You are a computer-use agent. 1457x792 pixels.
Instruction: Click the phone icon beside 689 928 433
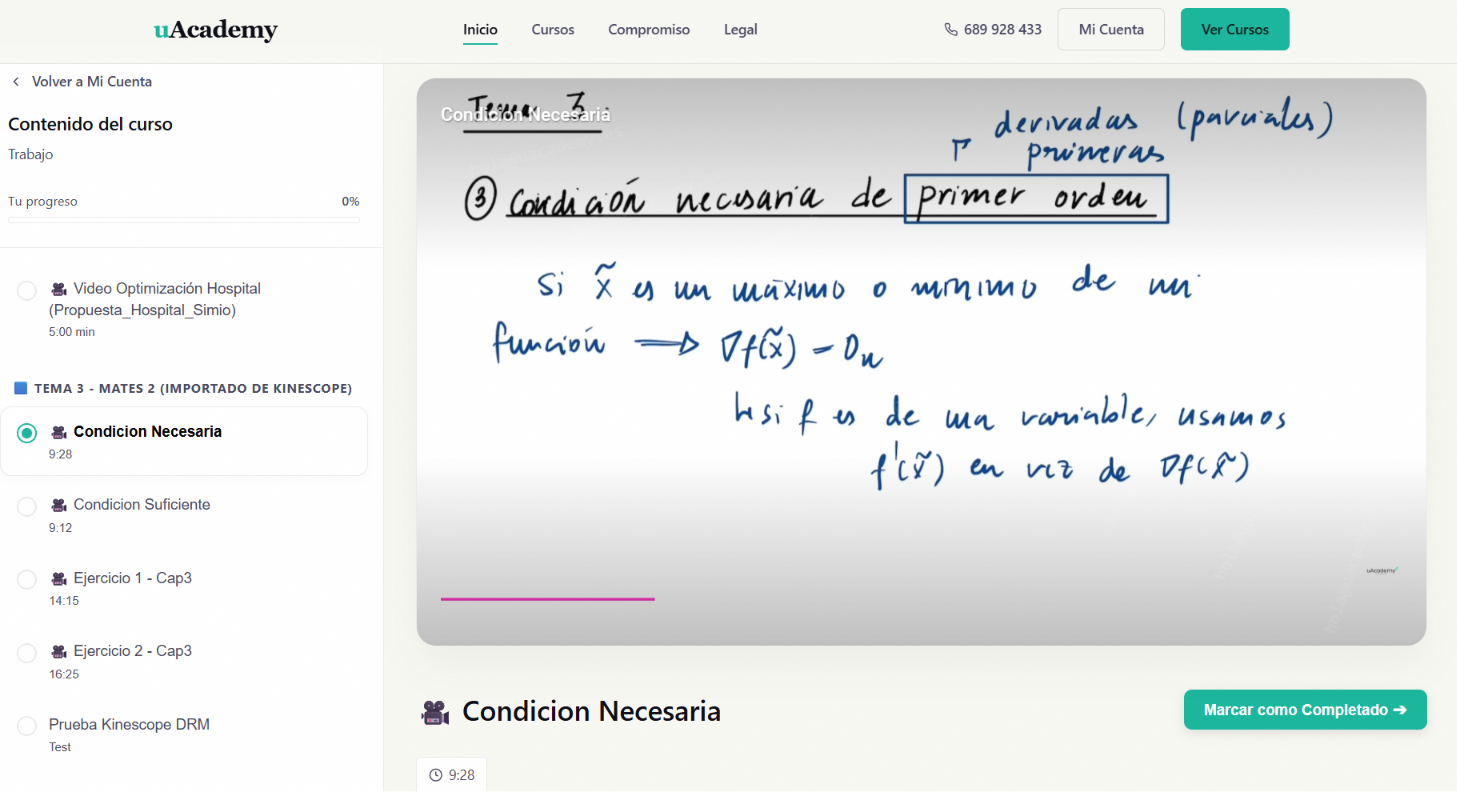pos(951,30)
